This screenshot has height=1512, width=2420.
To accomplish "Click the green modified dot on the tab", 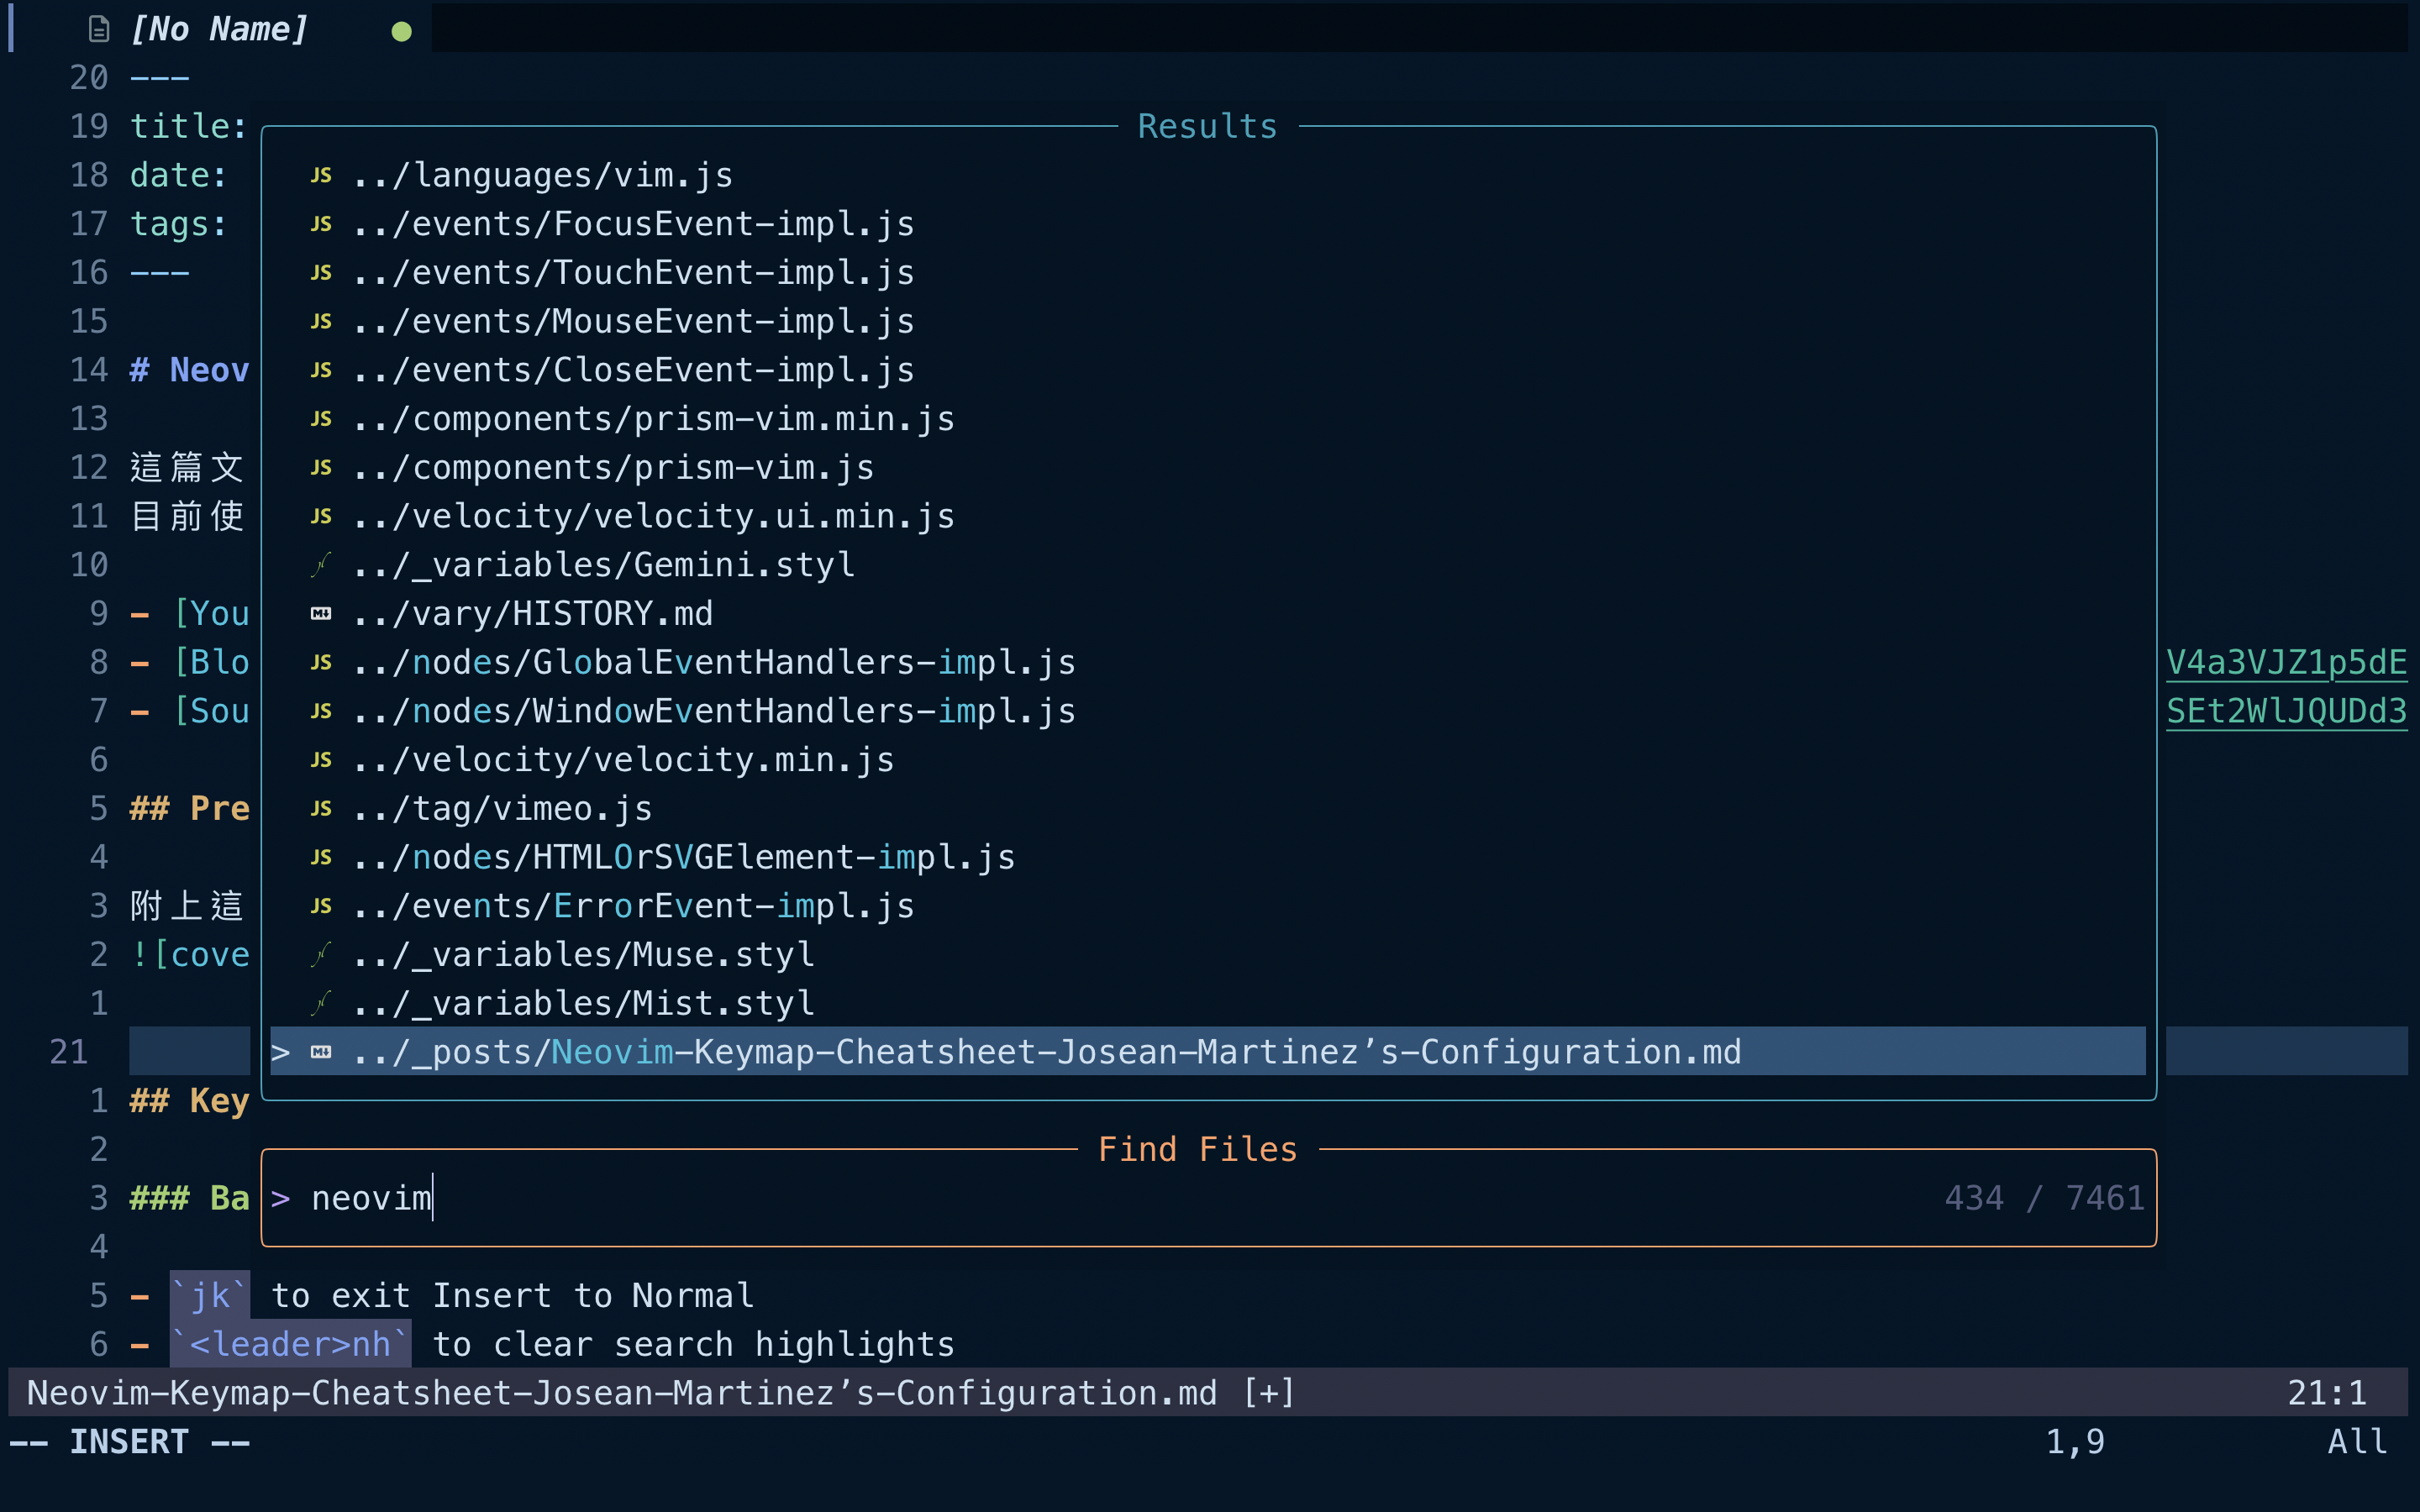I will coord(402,32).
